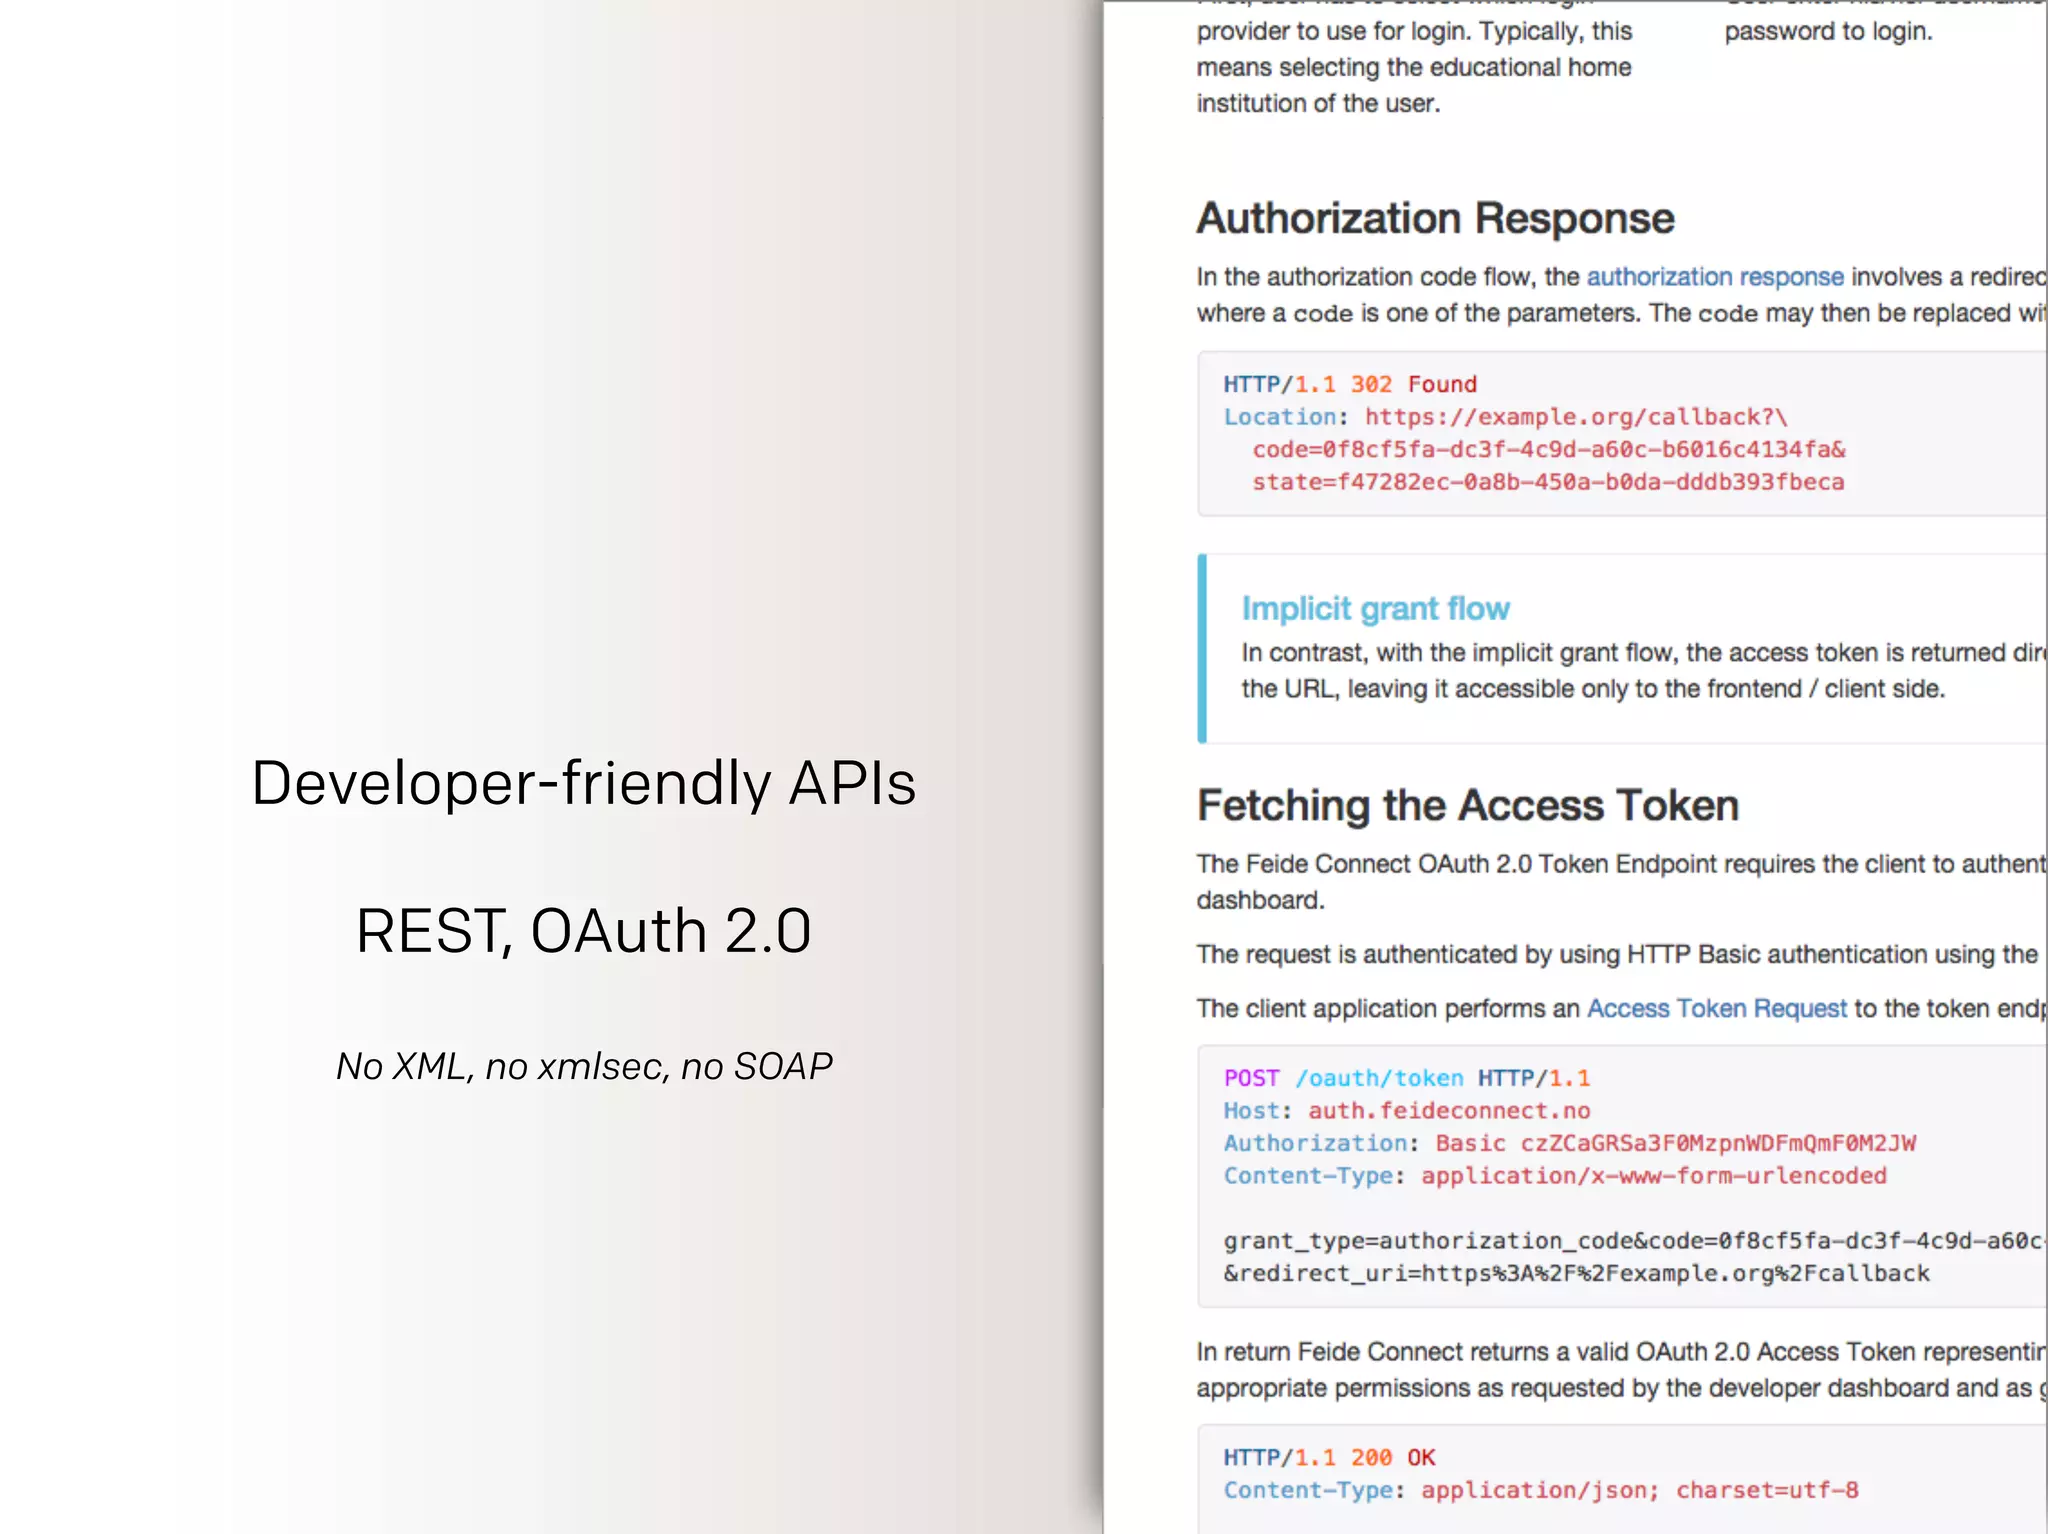
Task: Click the 'Host: auth.feideconnect.no' line
Action: coord(1406,1111)
